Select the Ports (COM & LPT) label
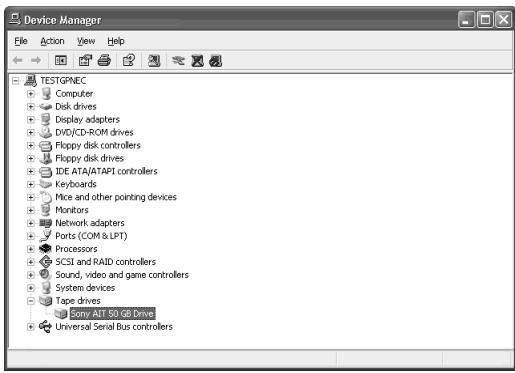The width and height of the screenshot is (515, 373). coord(91,236)
